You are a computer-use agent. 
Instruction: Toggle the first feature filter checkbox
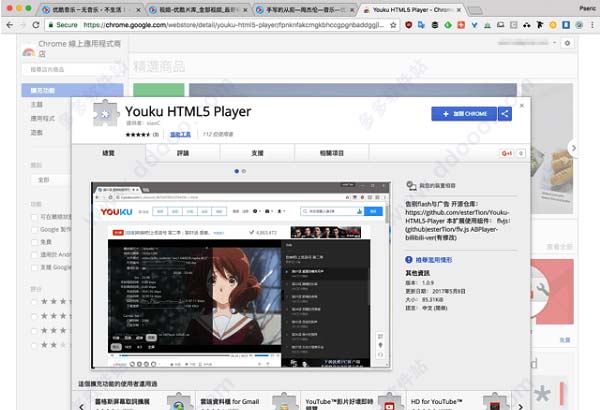pos(34,217)
